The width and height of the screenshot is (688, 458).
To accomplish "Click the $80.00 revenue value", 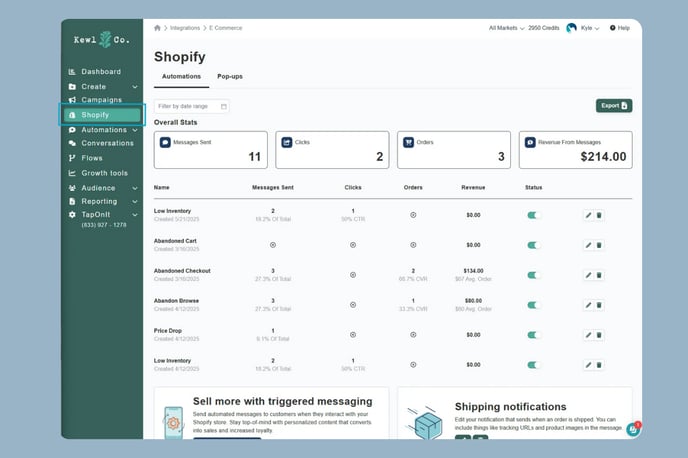I will point(473,301).
